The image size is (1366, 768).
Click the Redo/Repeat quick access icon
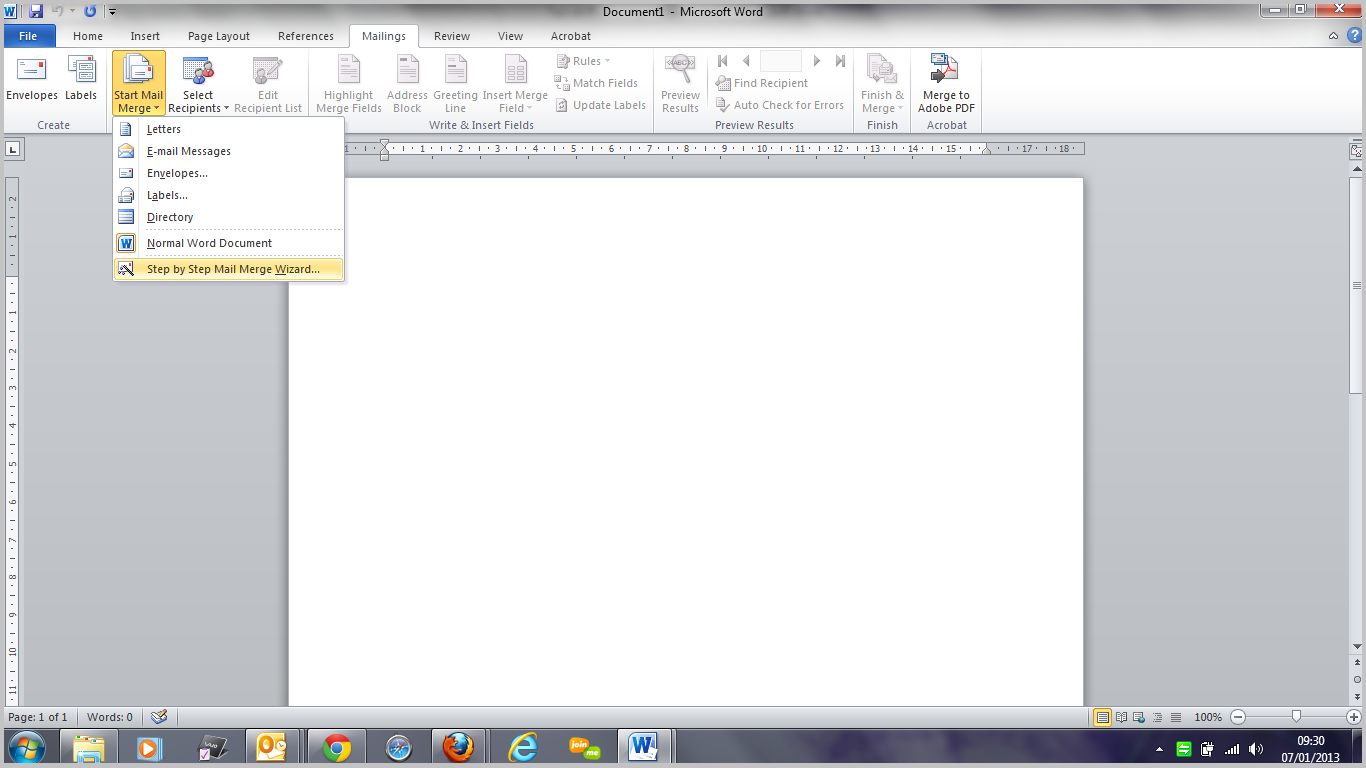pos(90,11)
